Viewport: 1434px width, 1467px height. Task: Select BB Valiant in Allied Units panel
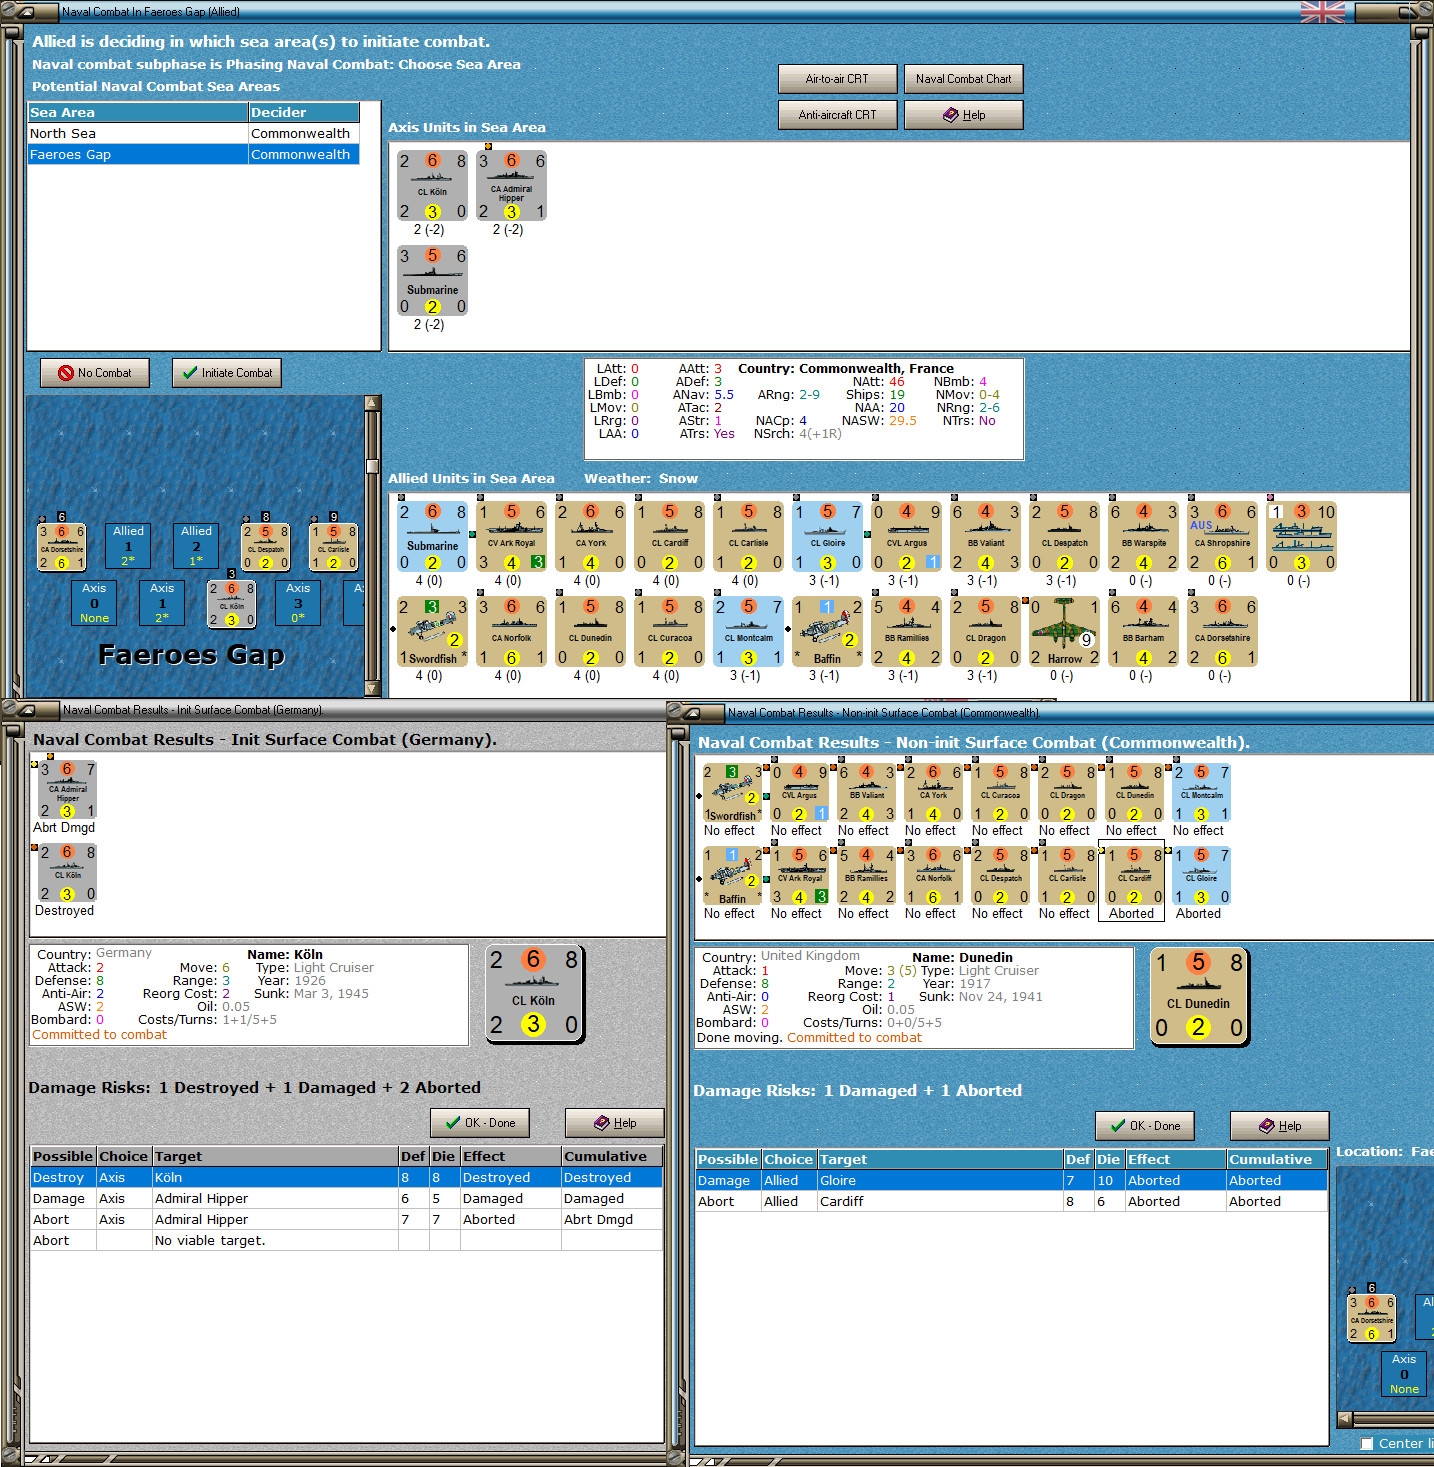tap(985, 537)
